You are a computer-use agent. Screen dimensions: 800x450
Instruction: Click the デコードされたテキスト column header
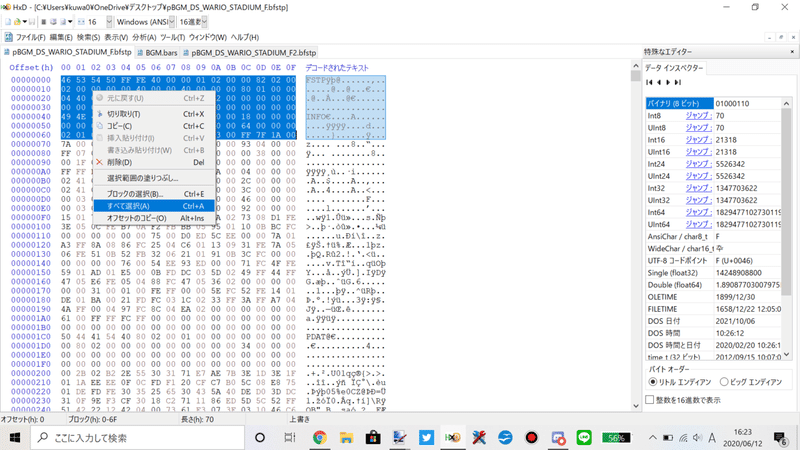point(337,67)
